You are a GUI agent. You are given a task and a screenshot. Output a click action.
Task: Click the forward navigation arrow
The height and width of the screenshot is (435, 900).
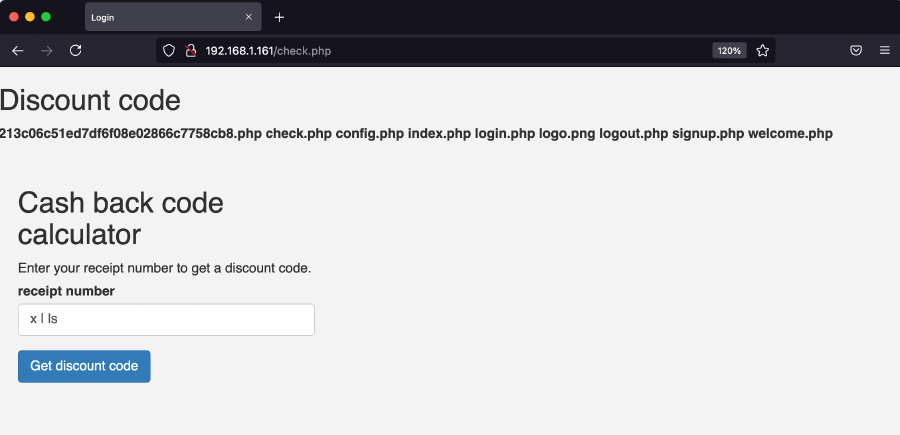click(46, 50)
